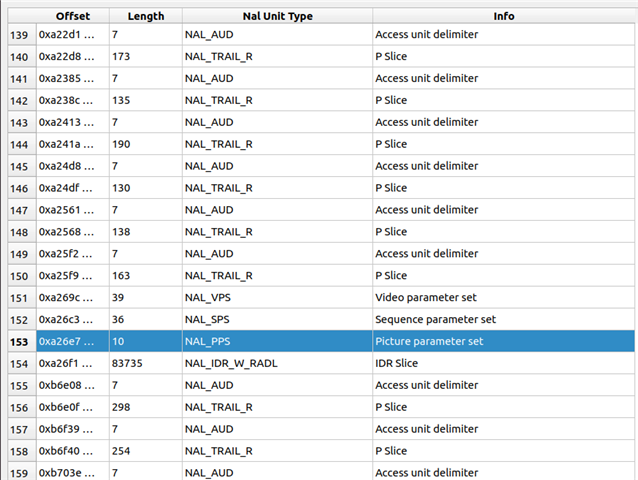This screenshot has height=480, width=638.
Task: Click the highlighted NAL_PPS cell
Action: (x=277, y=341)
